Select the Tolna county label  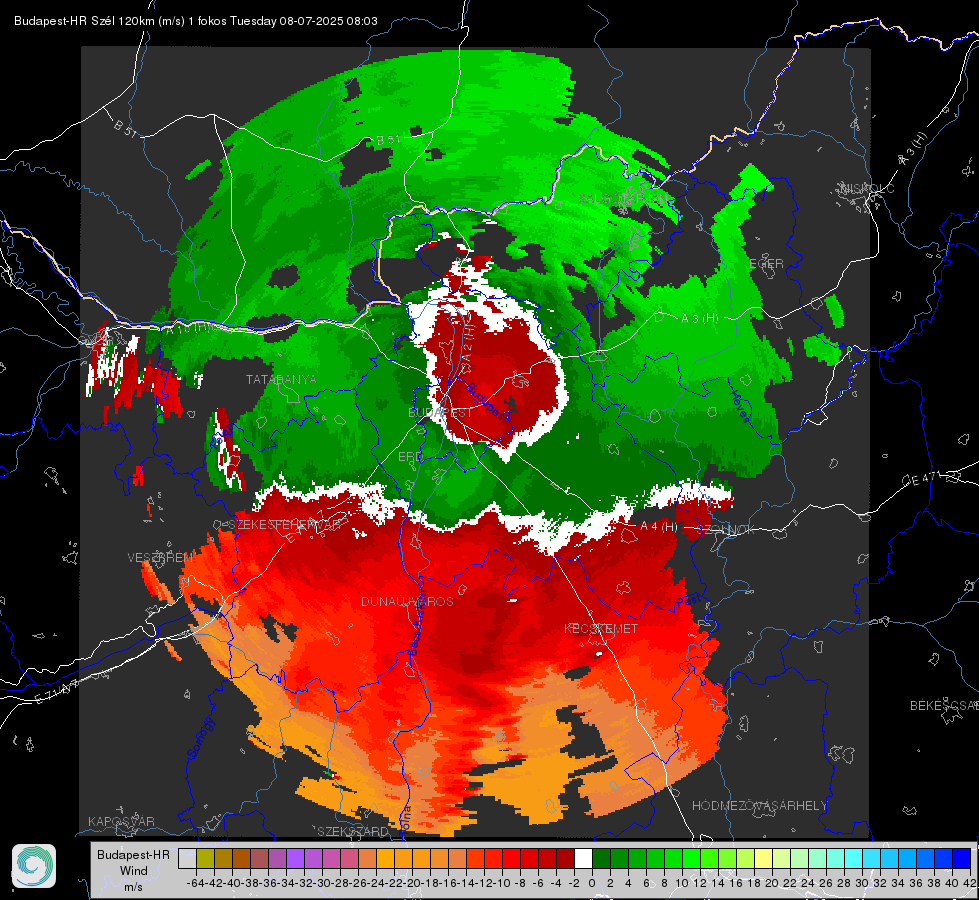(x=405, y=819)
